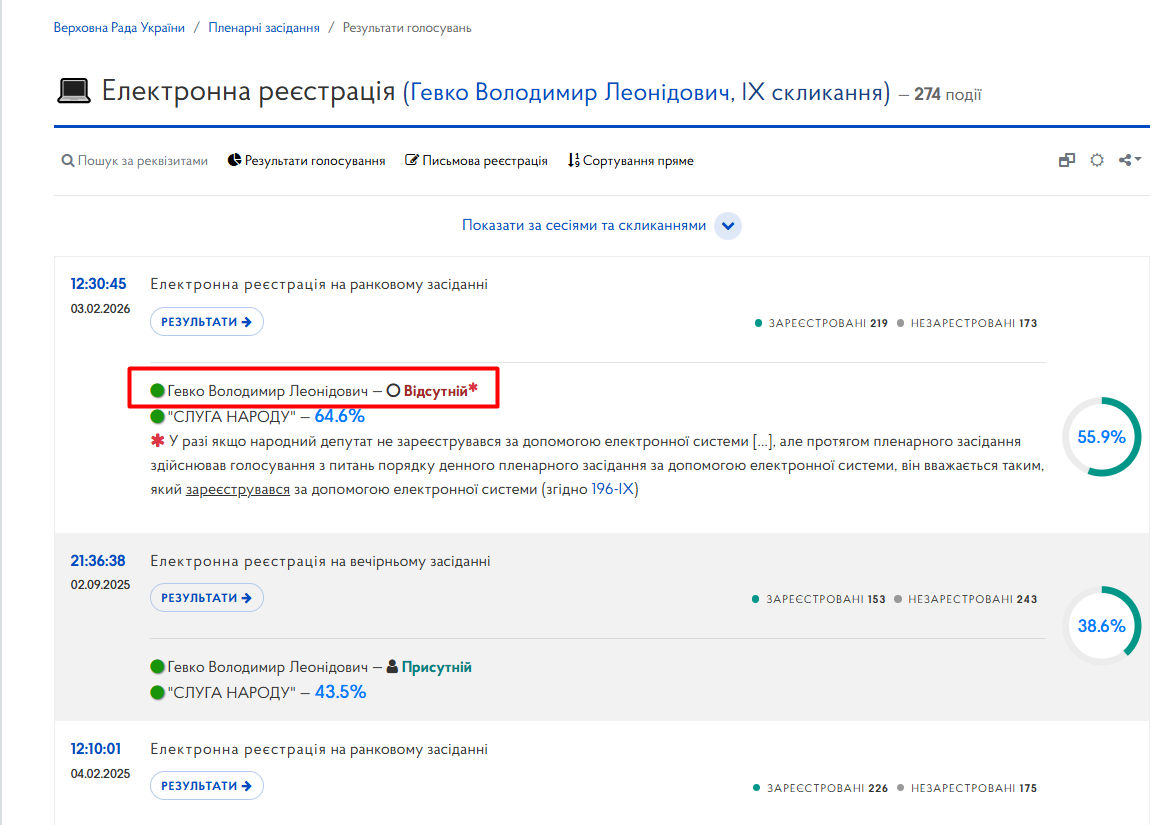Viewport: 1159px width, 825px height.
Task: Click РЕЗУЛЬТАТИ button for 04.02.2025 session
Action: click(207, 785)
